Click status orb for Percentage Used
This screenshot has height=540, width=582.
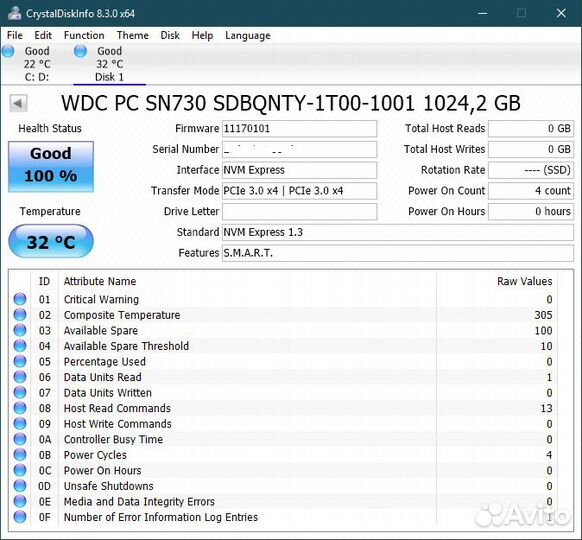(x=20, y=361)
